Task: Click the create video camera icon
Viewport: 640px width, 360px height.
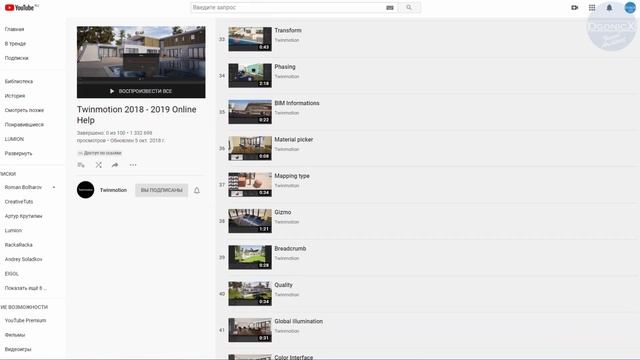Action: coord(575,7)
